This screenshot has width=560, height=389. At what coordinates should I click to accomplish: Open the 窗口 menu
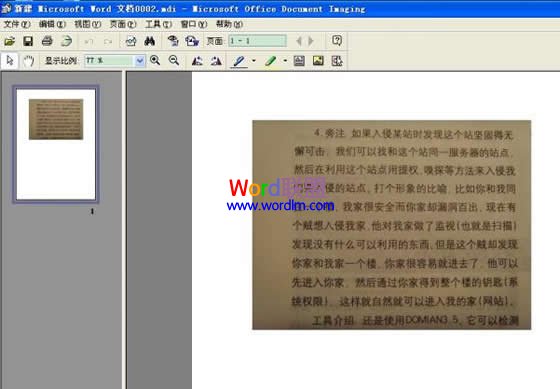pos(194,24)
